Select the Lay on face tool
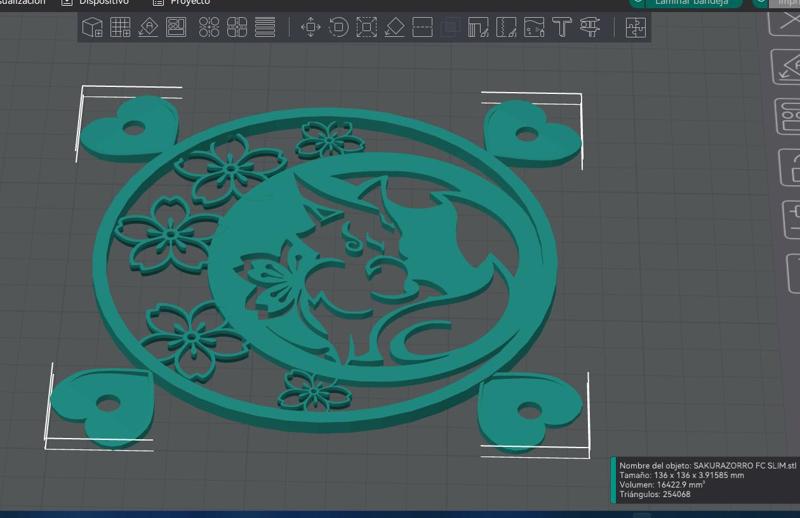Screen dimensions: 800x518 395,28
